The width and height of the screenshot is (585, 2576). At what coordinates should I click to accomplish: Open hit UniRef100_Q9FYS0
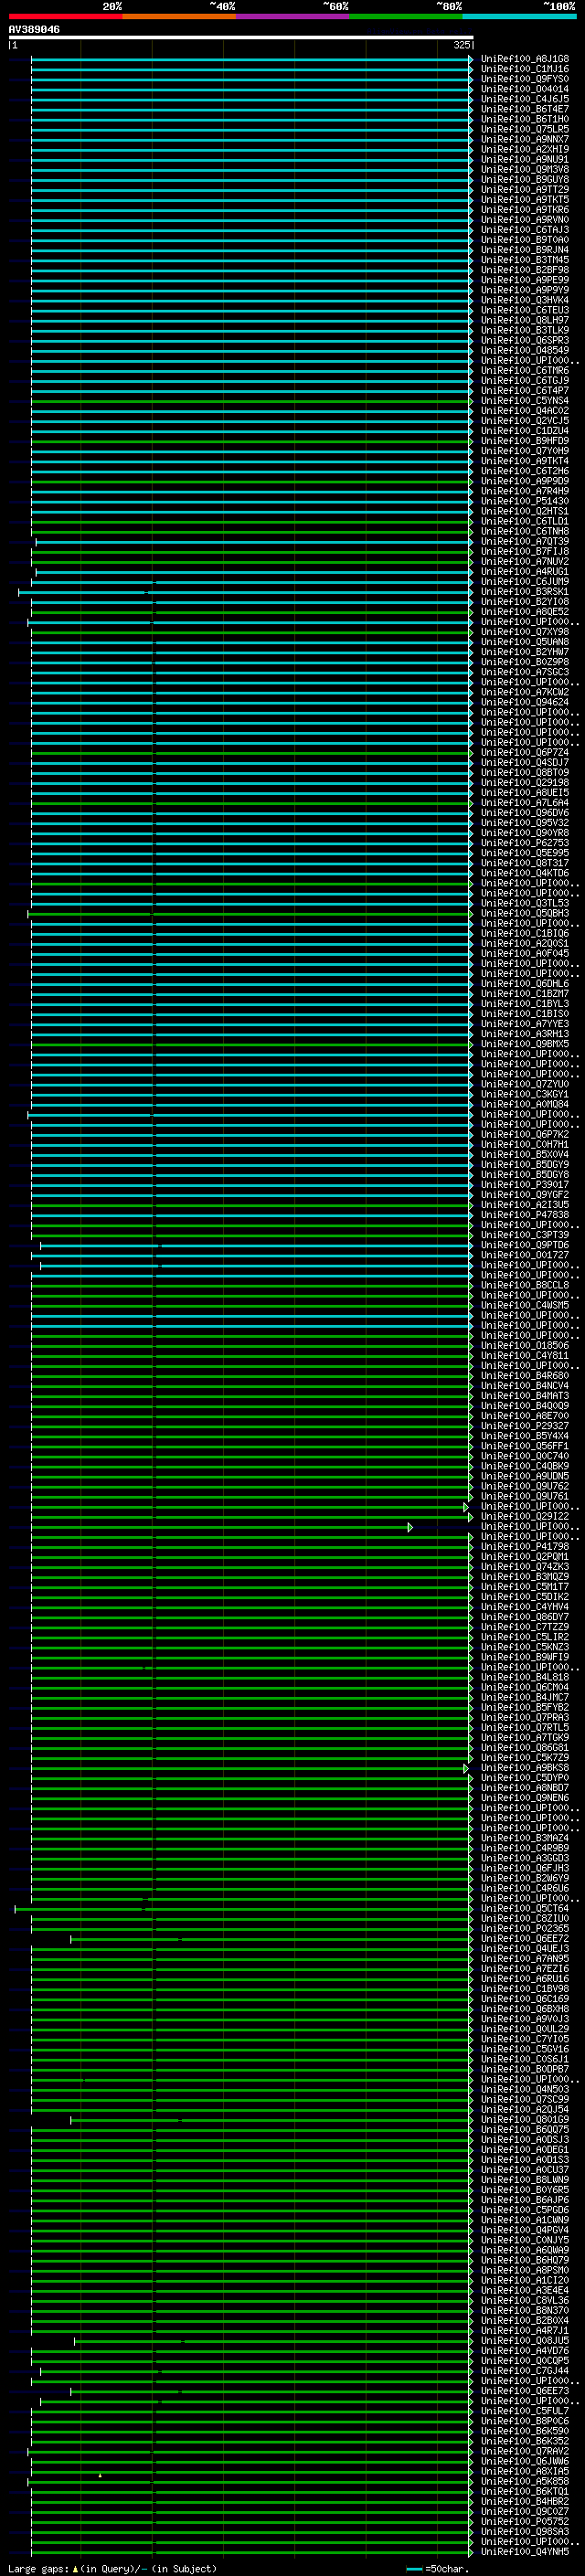[x=525, y=79]
